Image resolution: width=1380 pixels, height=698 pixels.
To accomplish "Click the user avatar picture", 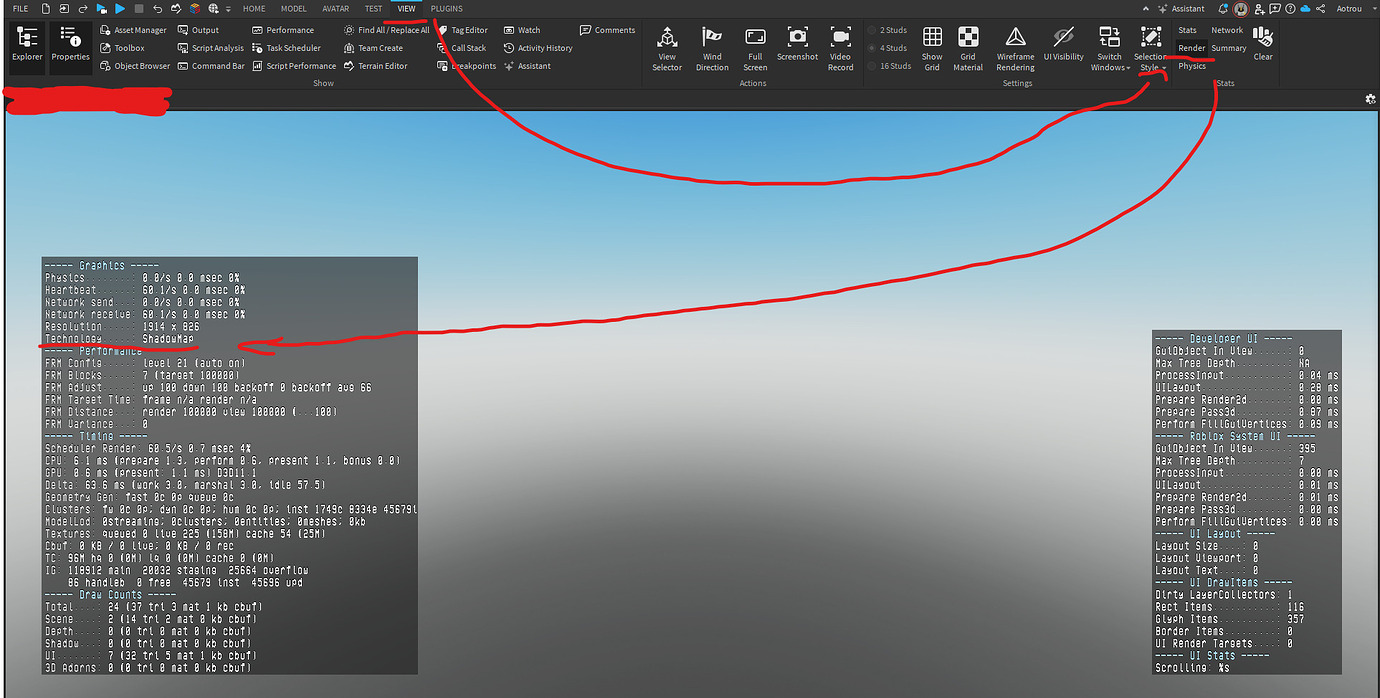I will pyautogui.click(x=1241, y=8).
